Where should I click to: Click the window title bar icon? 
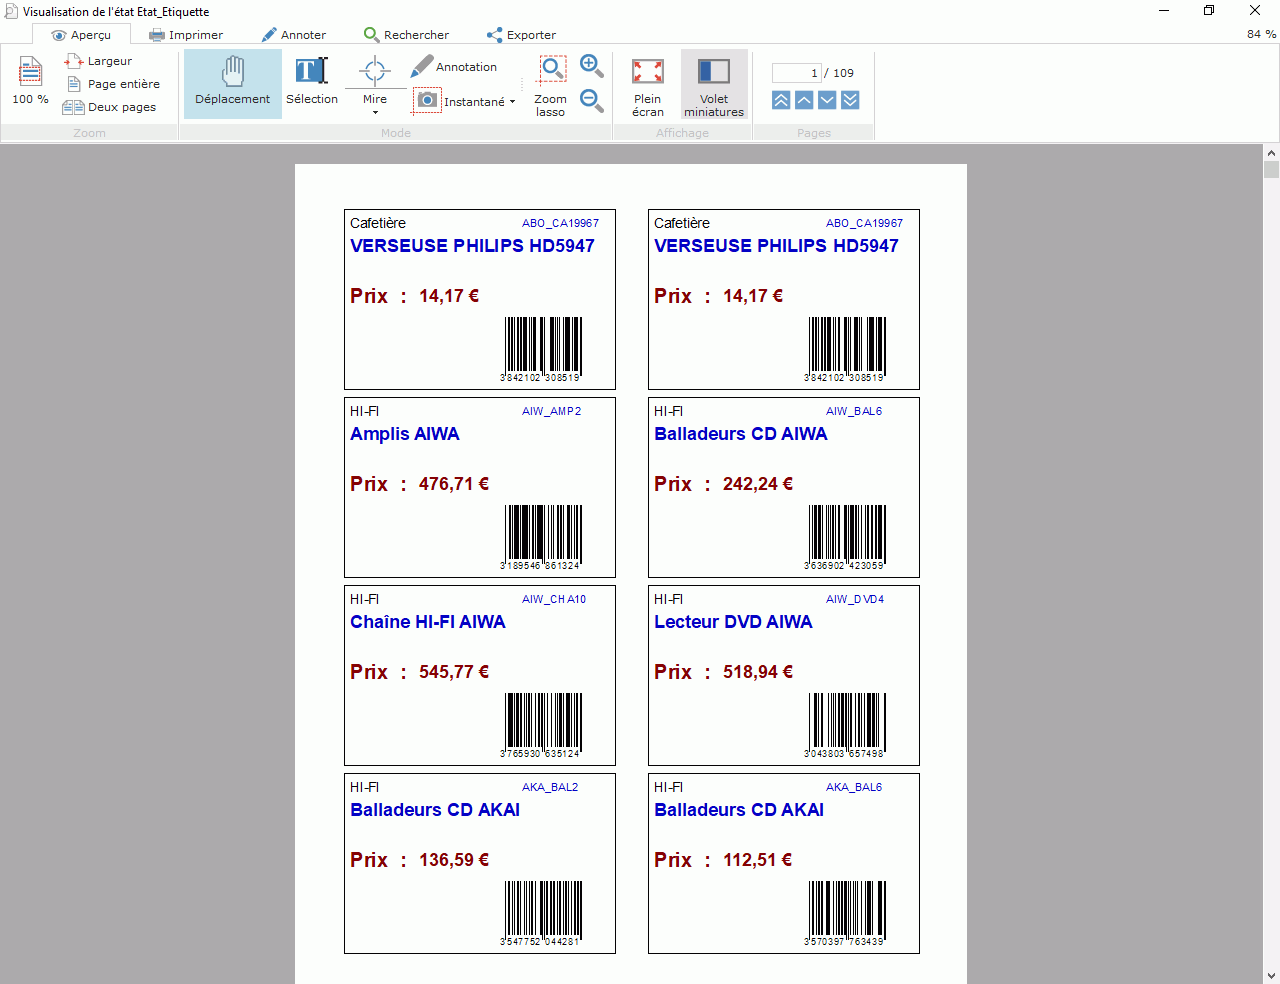click(11, 11)
